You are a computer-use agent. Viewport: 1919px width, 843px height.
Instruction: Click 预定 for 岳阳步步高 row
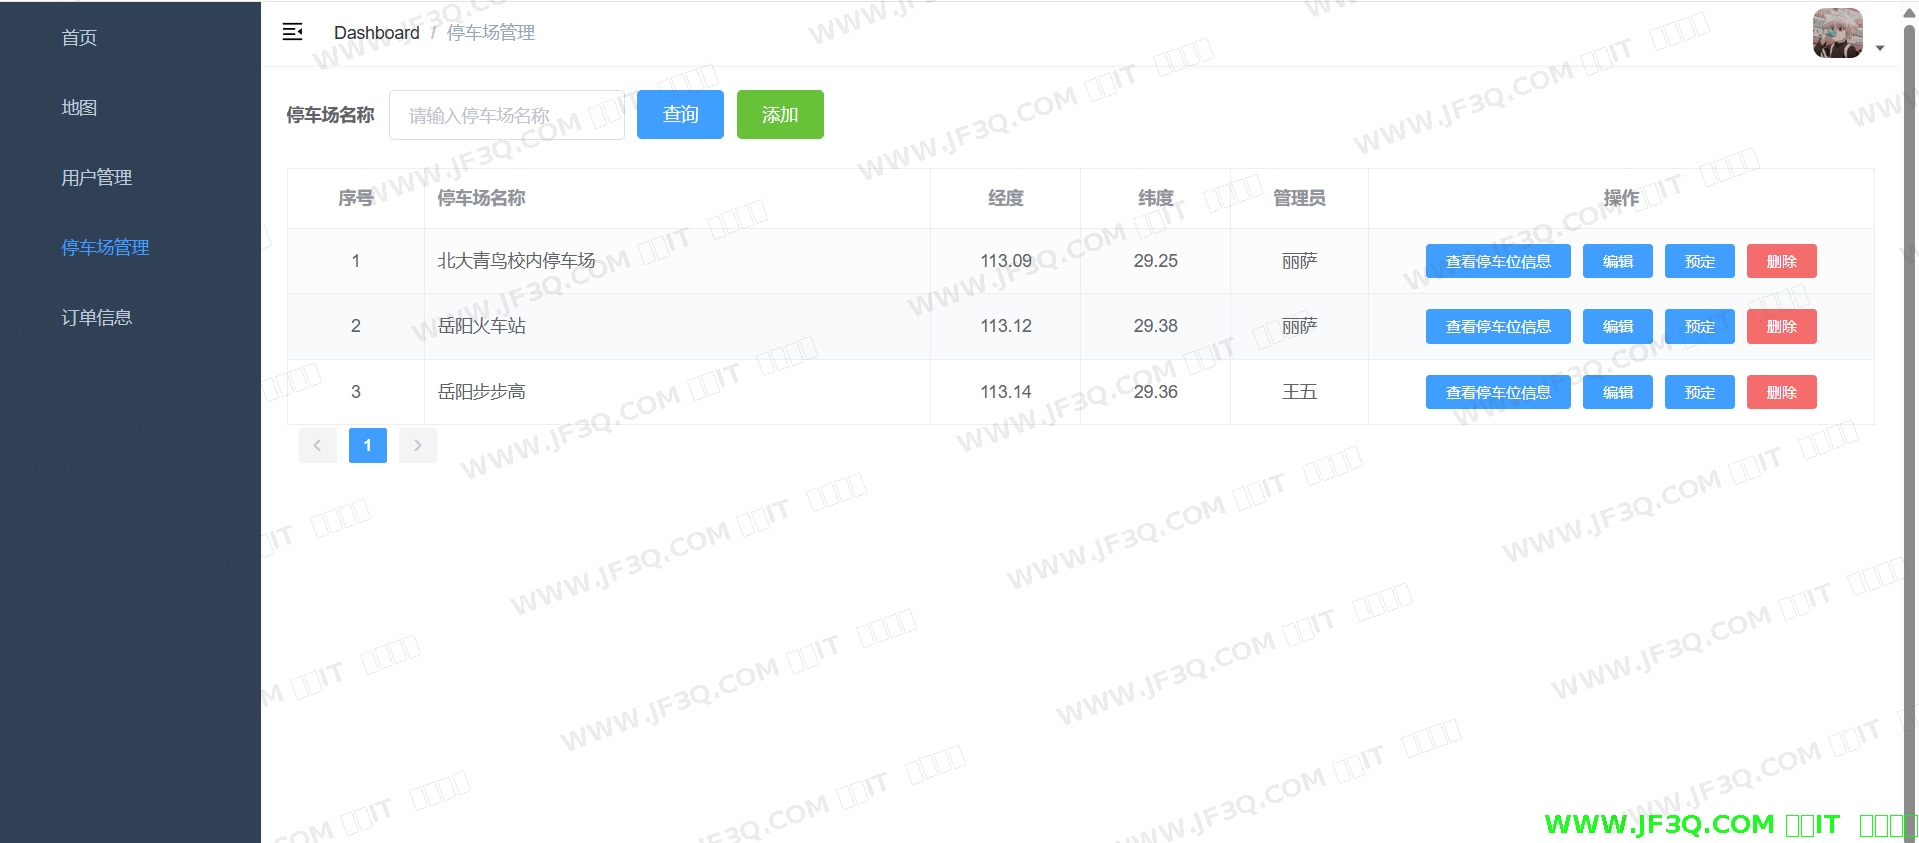point(1699,393)
